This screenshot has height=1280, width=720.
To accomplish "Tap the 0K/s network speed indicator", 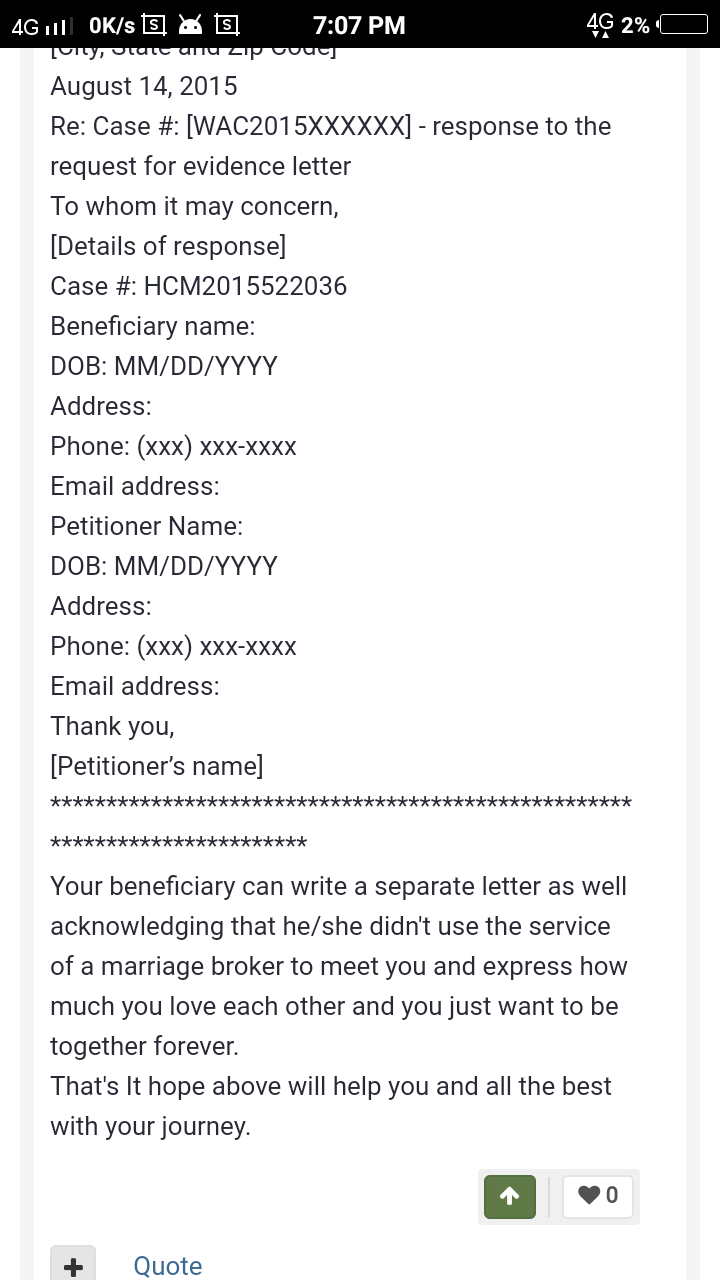I will 112,25.
